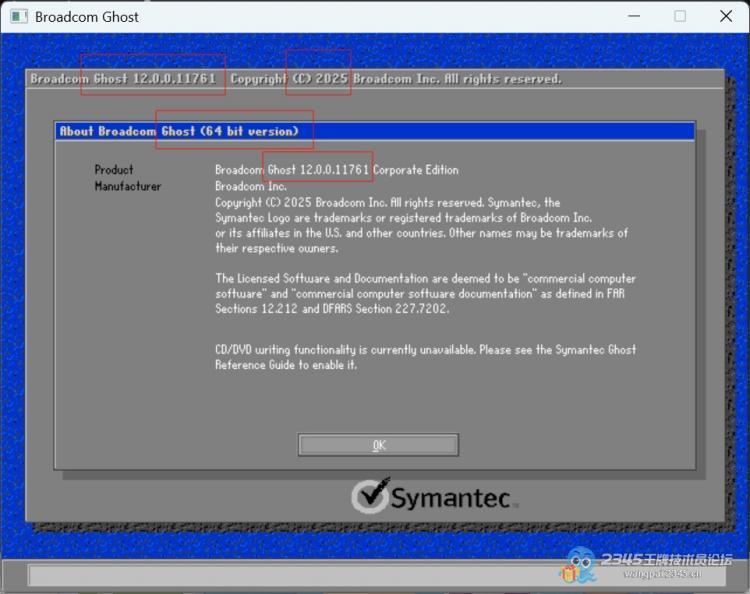Minimize the Broadcom Ghost window
Image resolution: width=750 pixels, height=594 pixels.
(633, 16)
